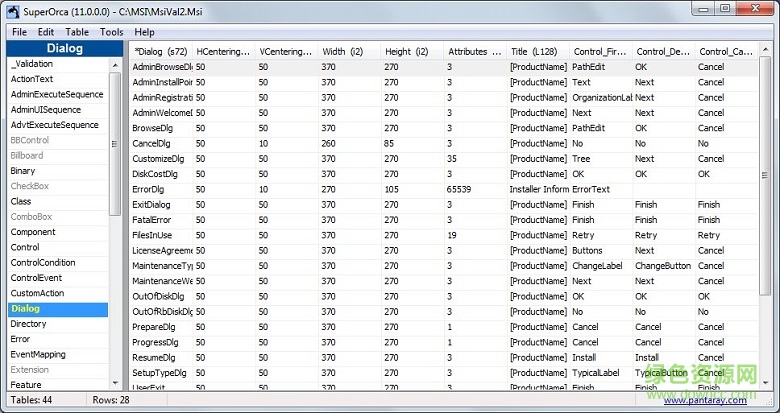Viewport: 780px width, 413px height.
Task: Click the Rows: 28 status bar entry
Action: pos(110,400)
